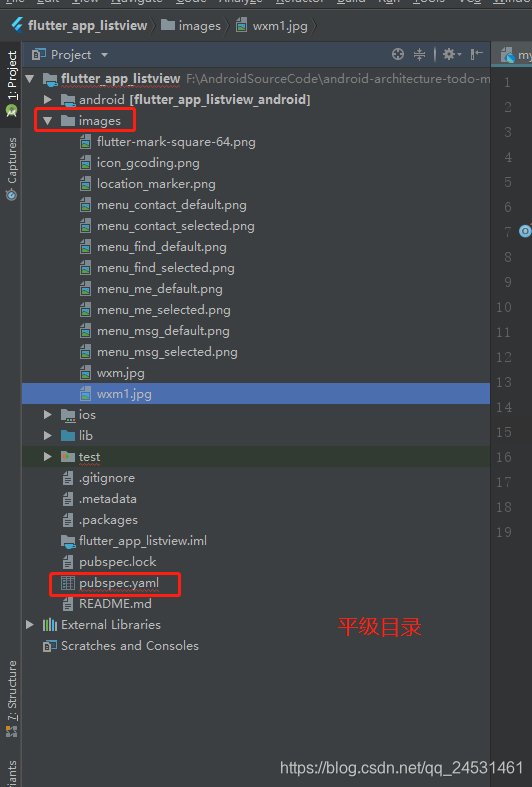Image resolution: width=532 pixels, height=787 pixels.
Task: Select wxm.jpg in the tree
Action: tap(120, 373)
